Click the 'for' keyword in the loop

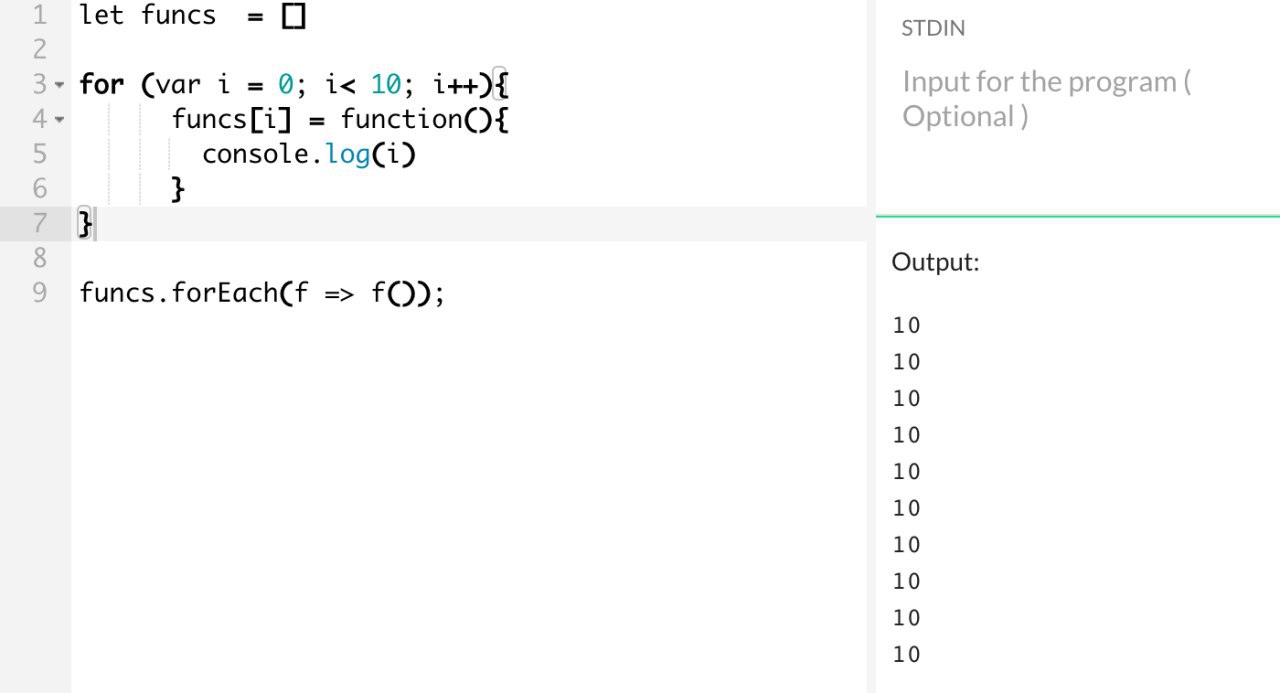click(101, 85)
